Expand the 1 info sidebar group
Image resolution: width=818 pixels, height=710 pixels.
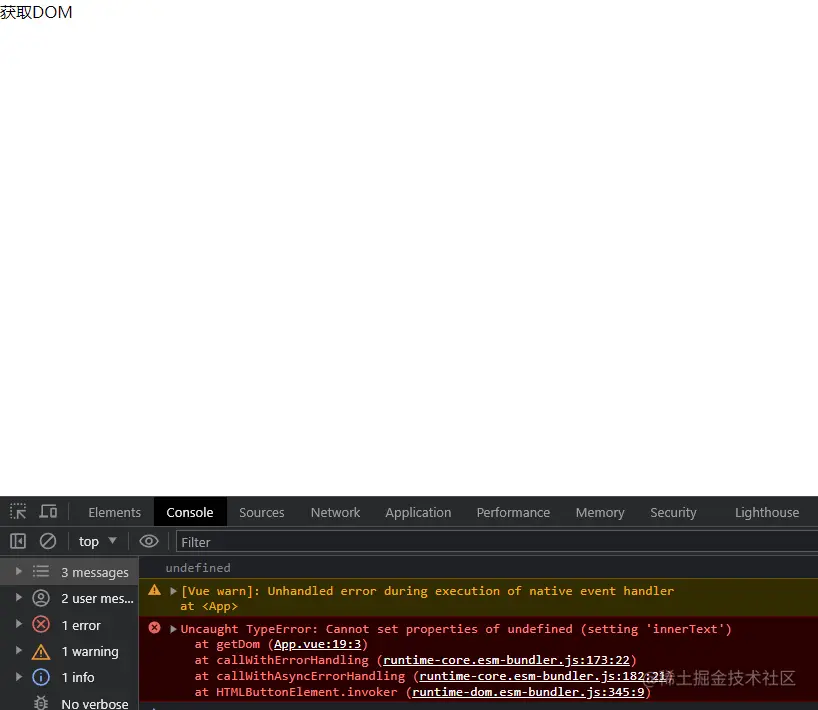point(19,677)
